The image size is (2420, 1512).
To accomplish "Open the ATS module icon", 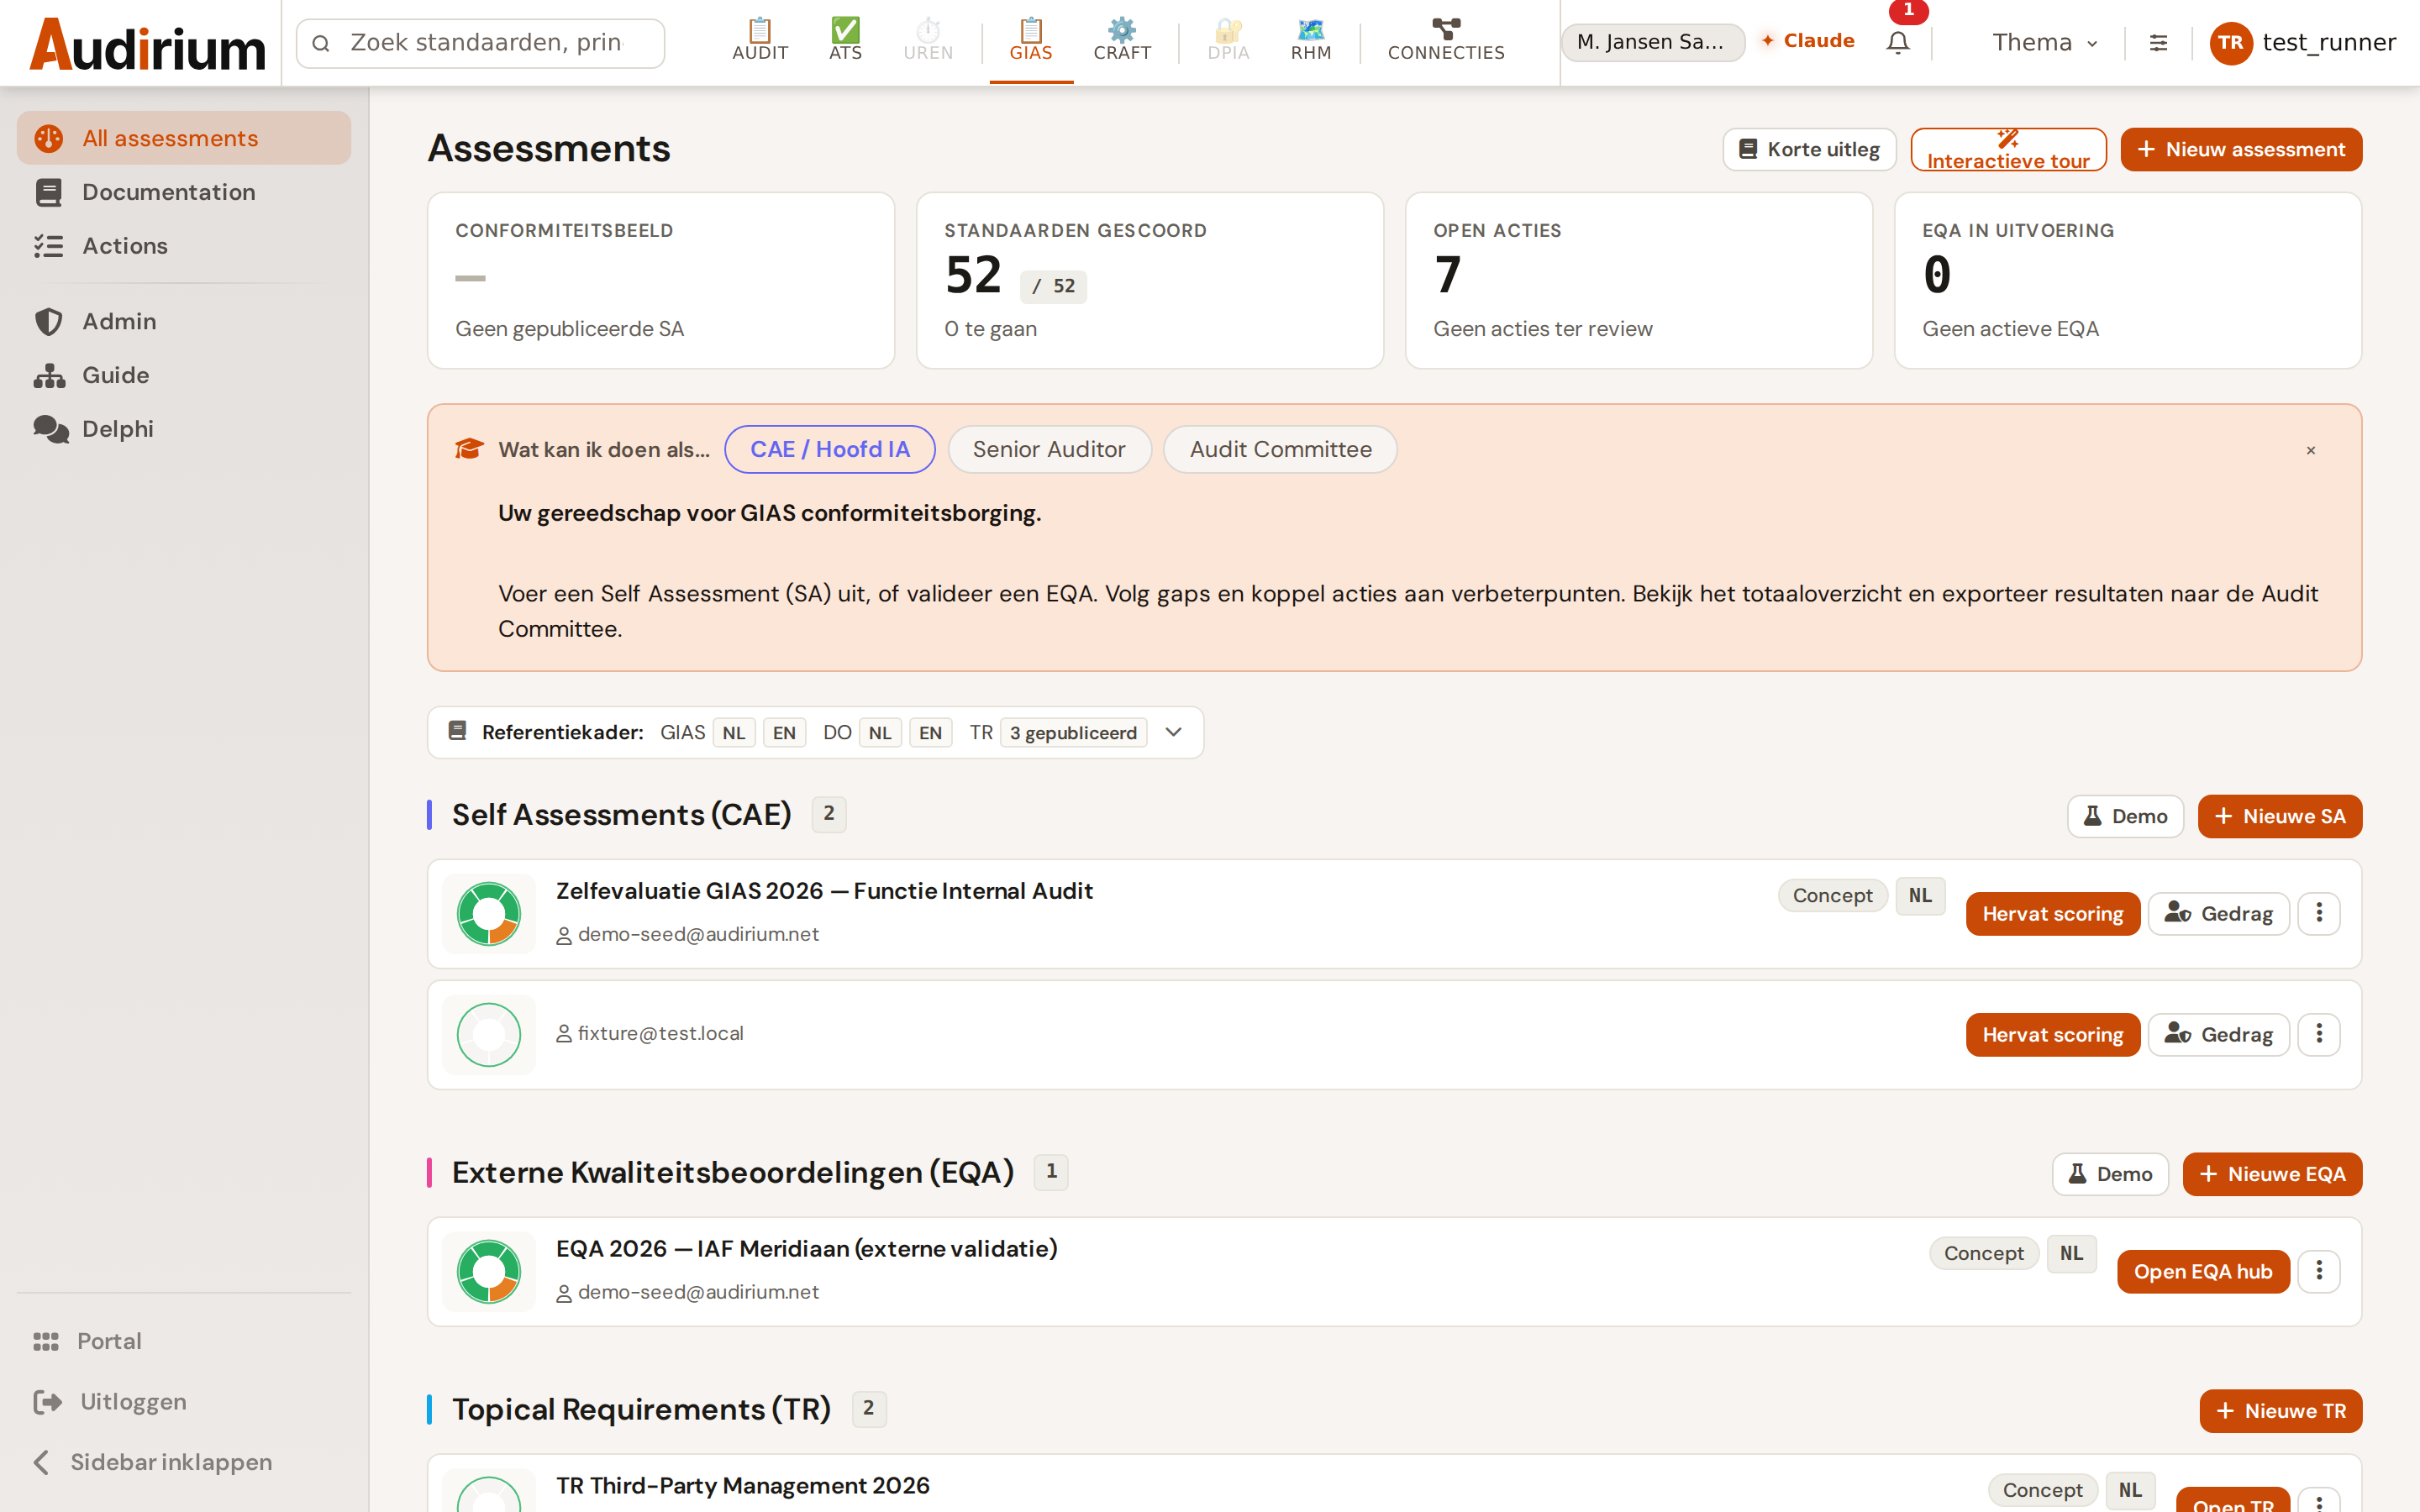I will tap(845, 41).
